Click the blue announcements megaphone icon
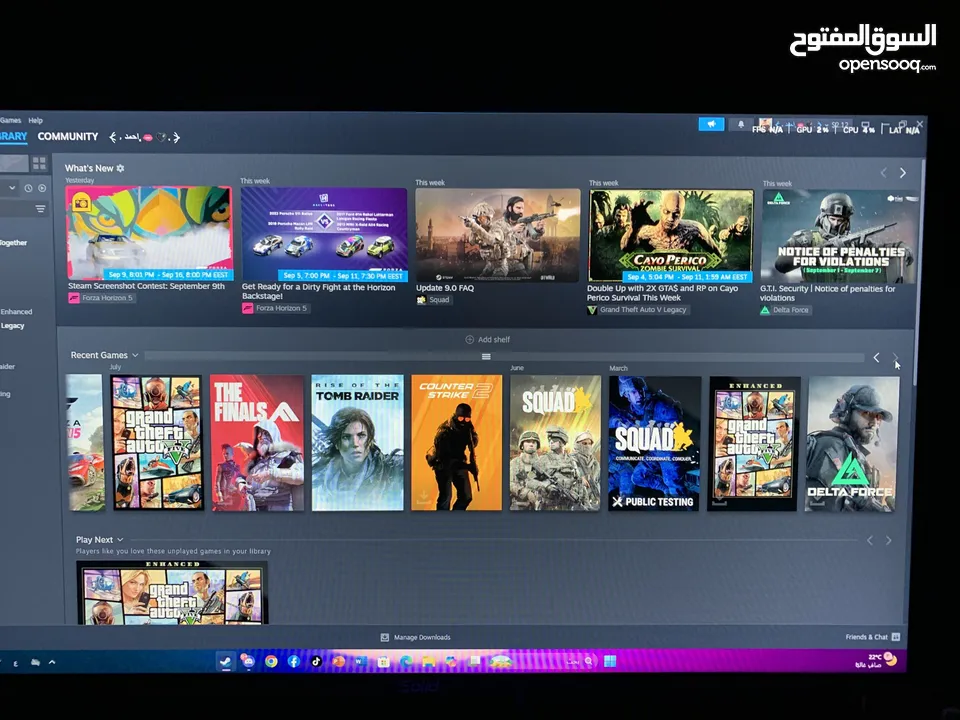 click(x=711, y=124)
